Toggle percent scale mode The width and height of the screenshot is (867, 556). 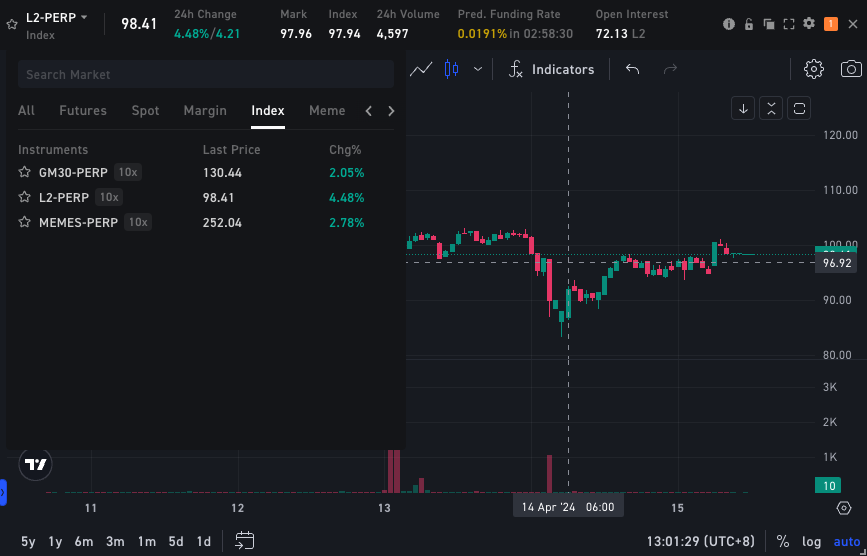coord(782,542)
